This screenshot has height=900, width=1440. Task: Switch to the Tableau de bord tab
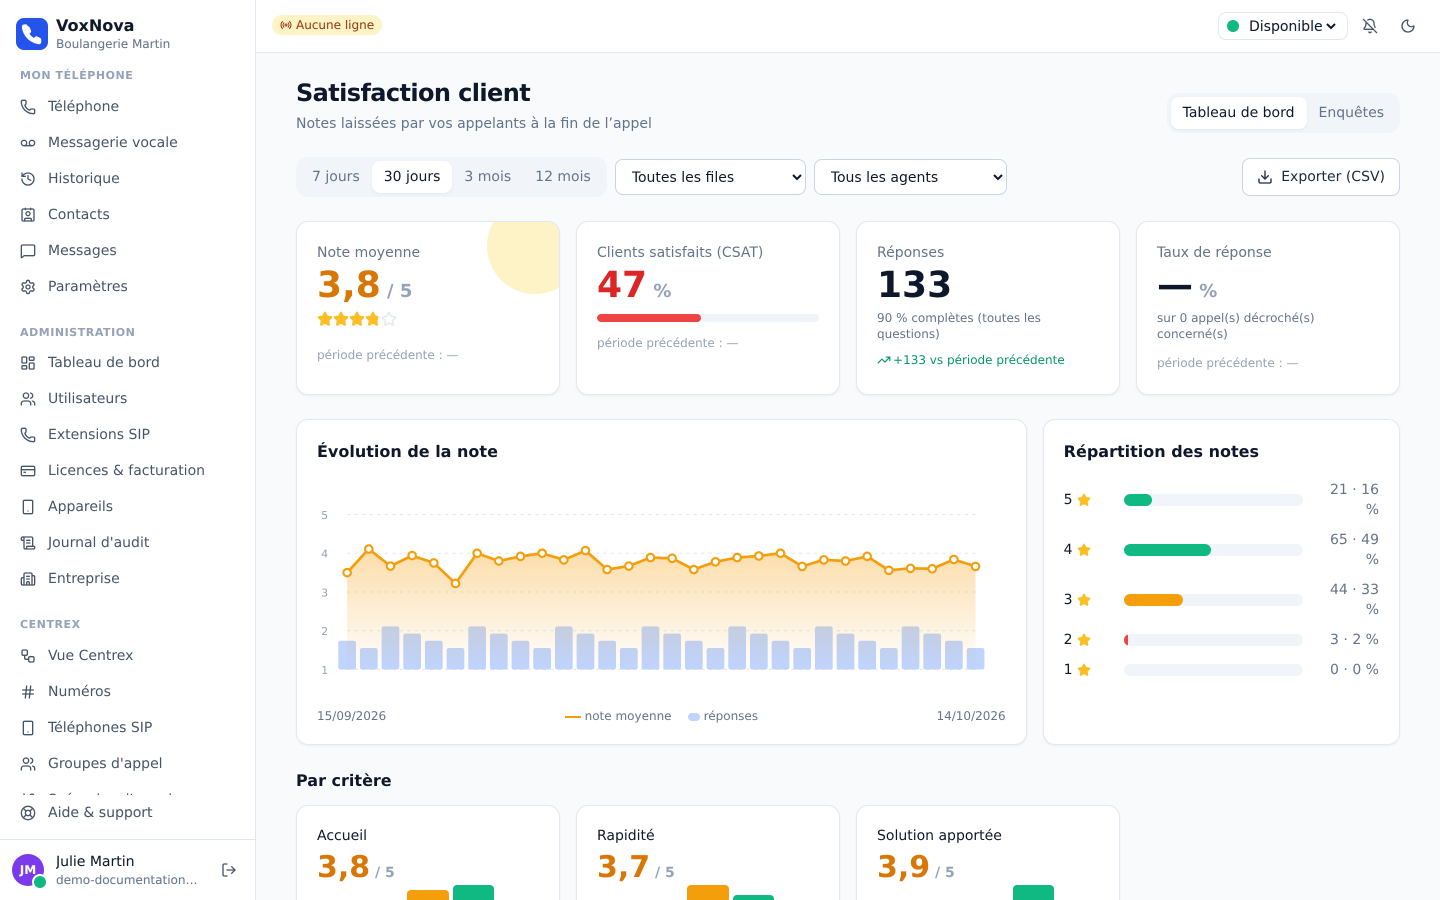pos(1238,112)
